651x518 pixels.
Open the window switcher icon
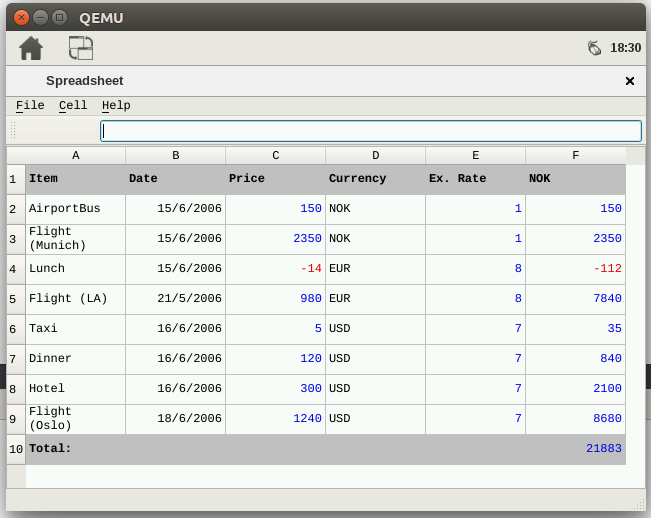80,47
